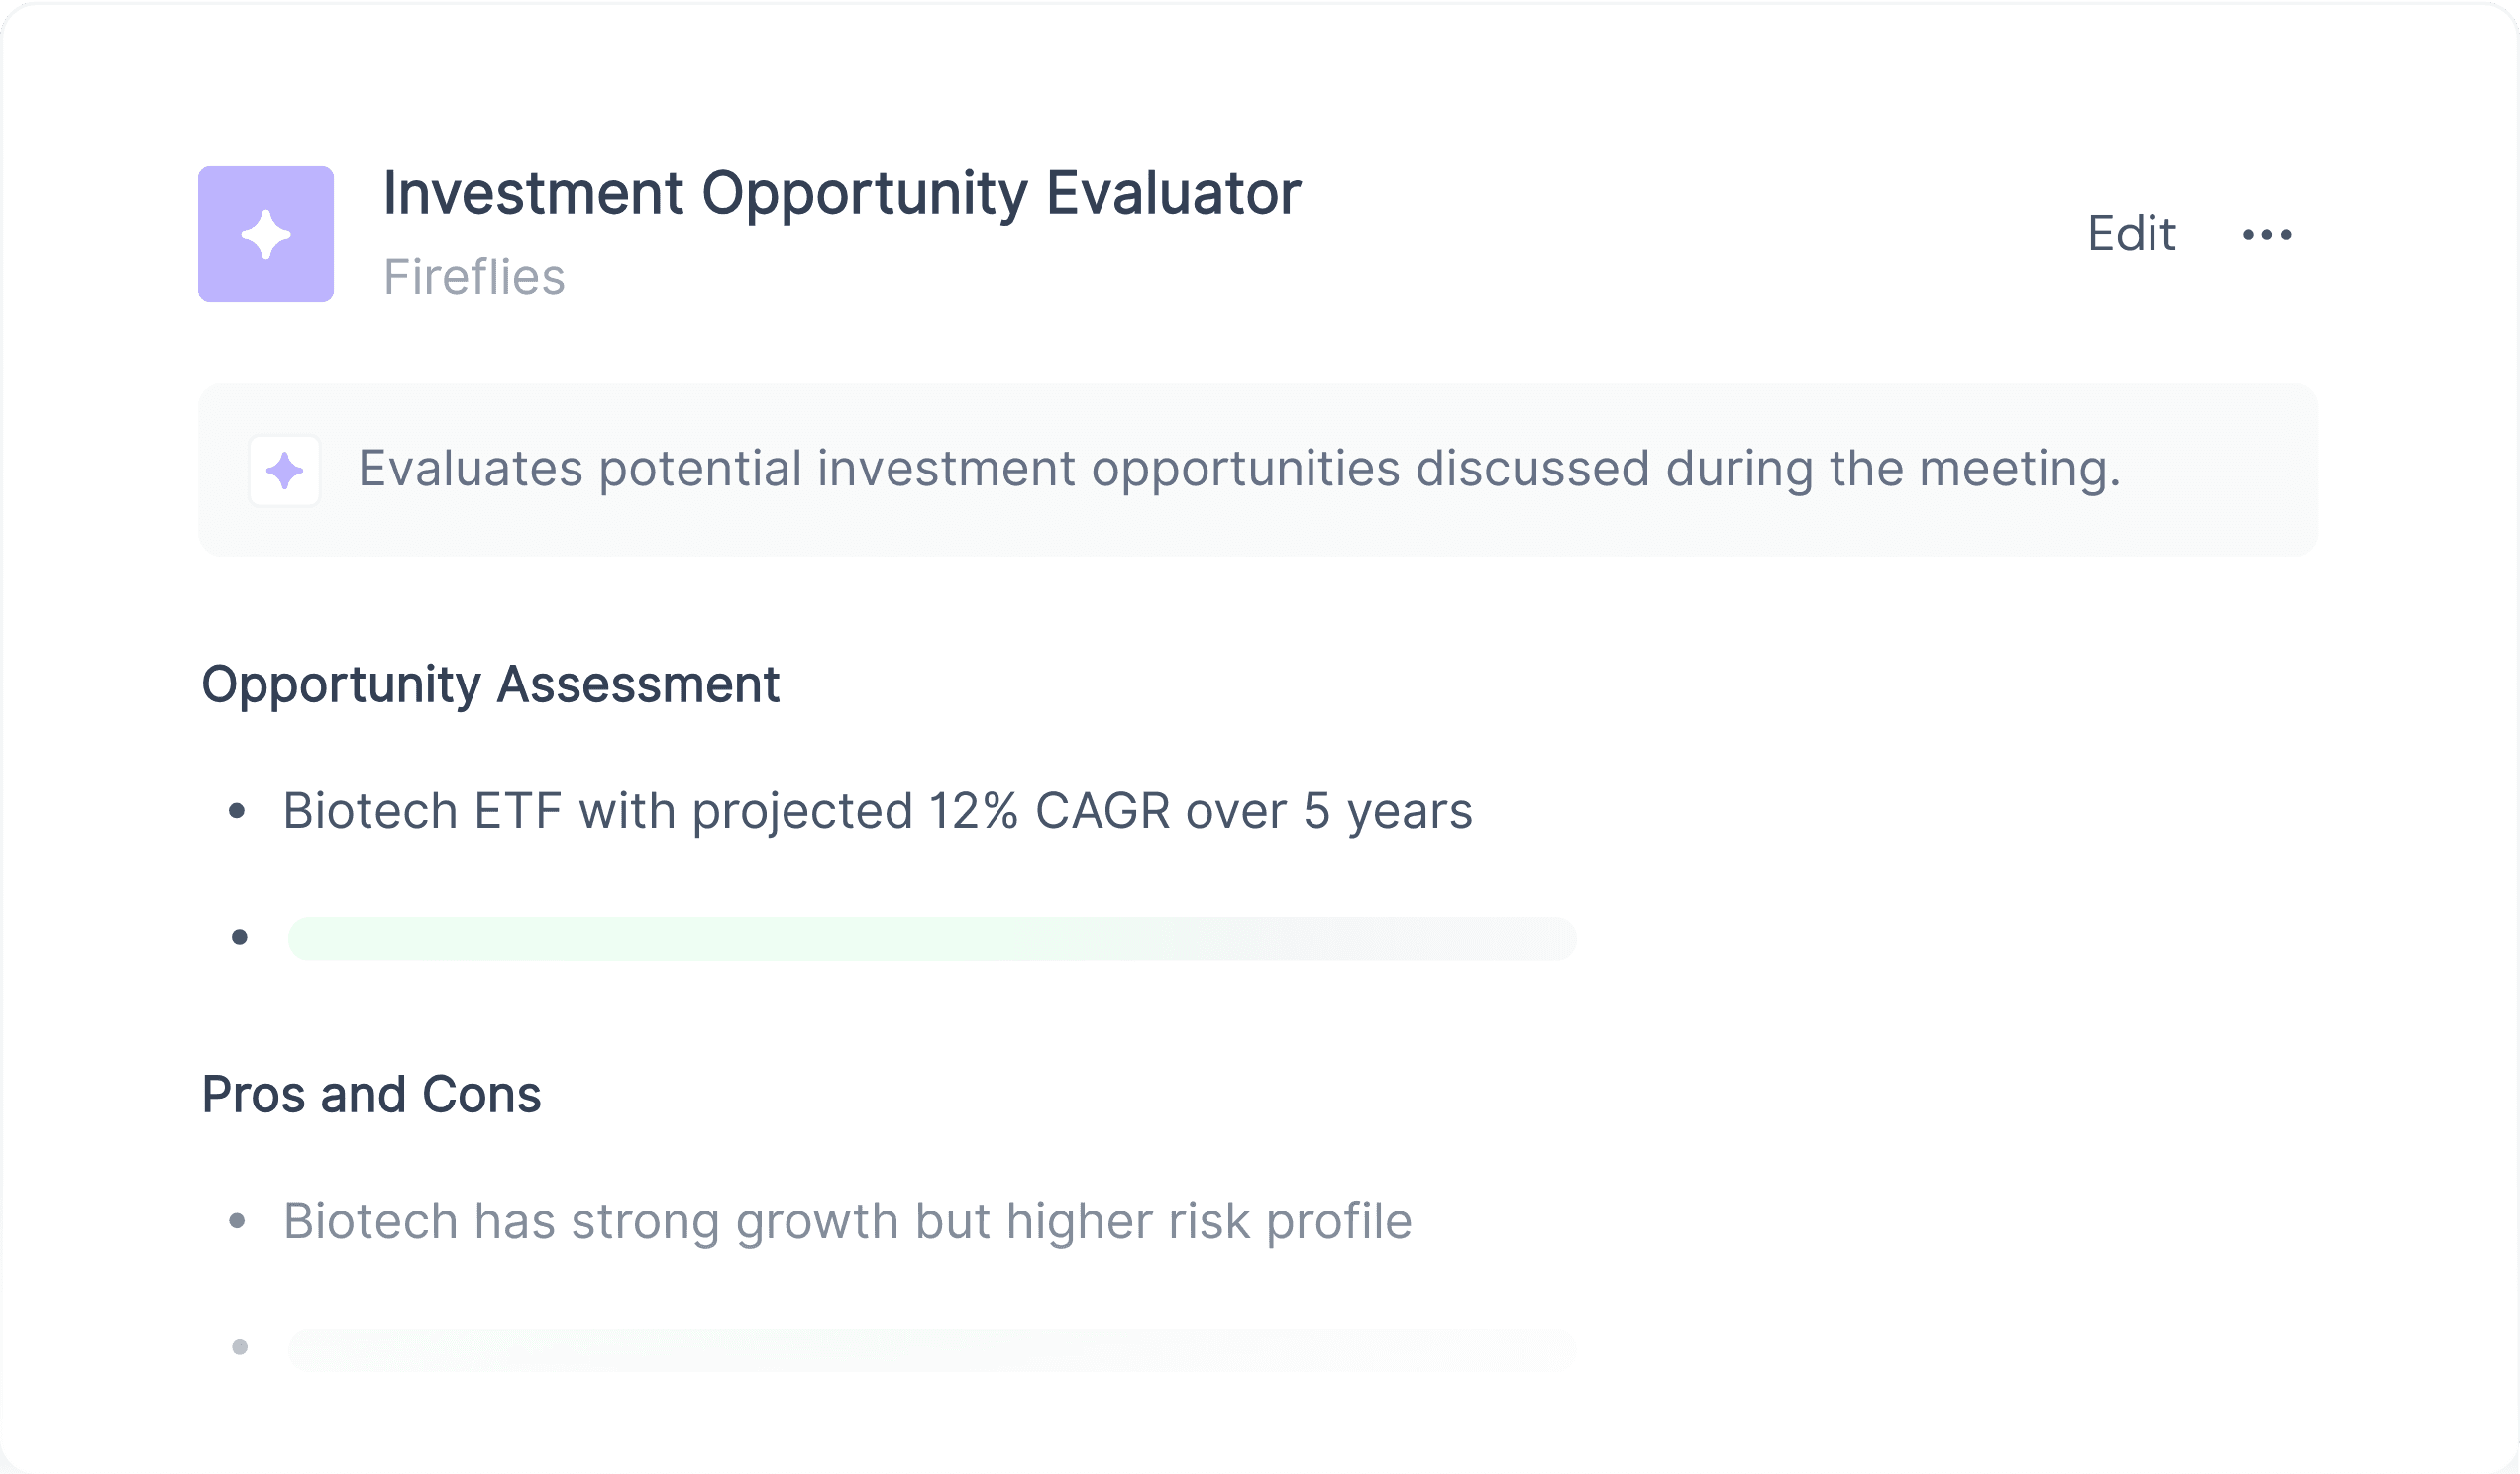Select the Opportunity Assessment heading
Image resolution: width=2520 pixels, height=1474 pixels.
pos(490,685)
